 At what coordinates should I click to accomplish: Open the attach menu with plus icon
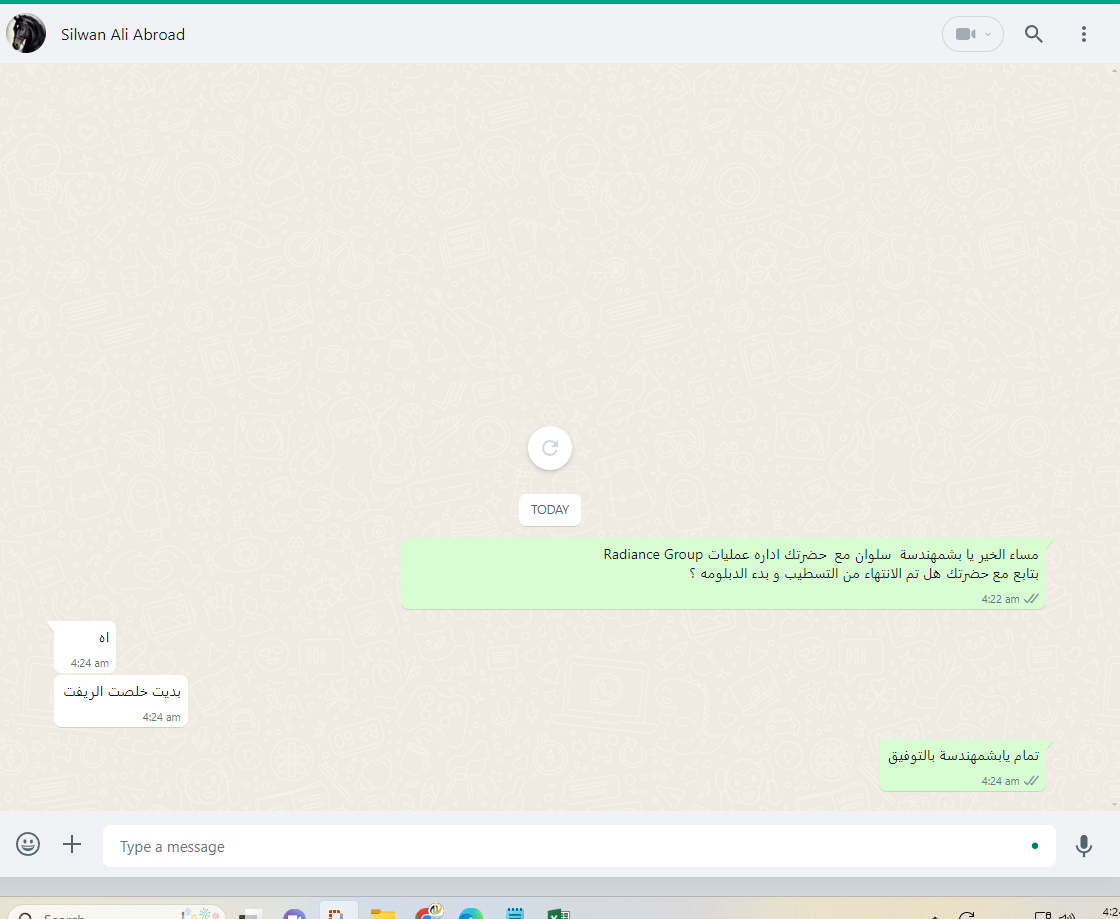[72, 845]
